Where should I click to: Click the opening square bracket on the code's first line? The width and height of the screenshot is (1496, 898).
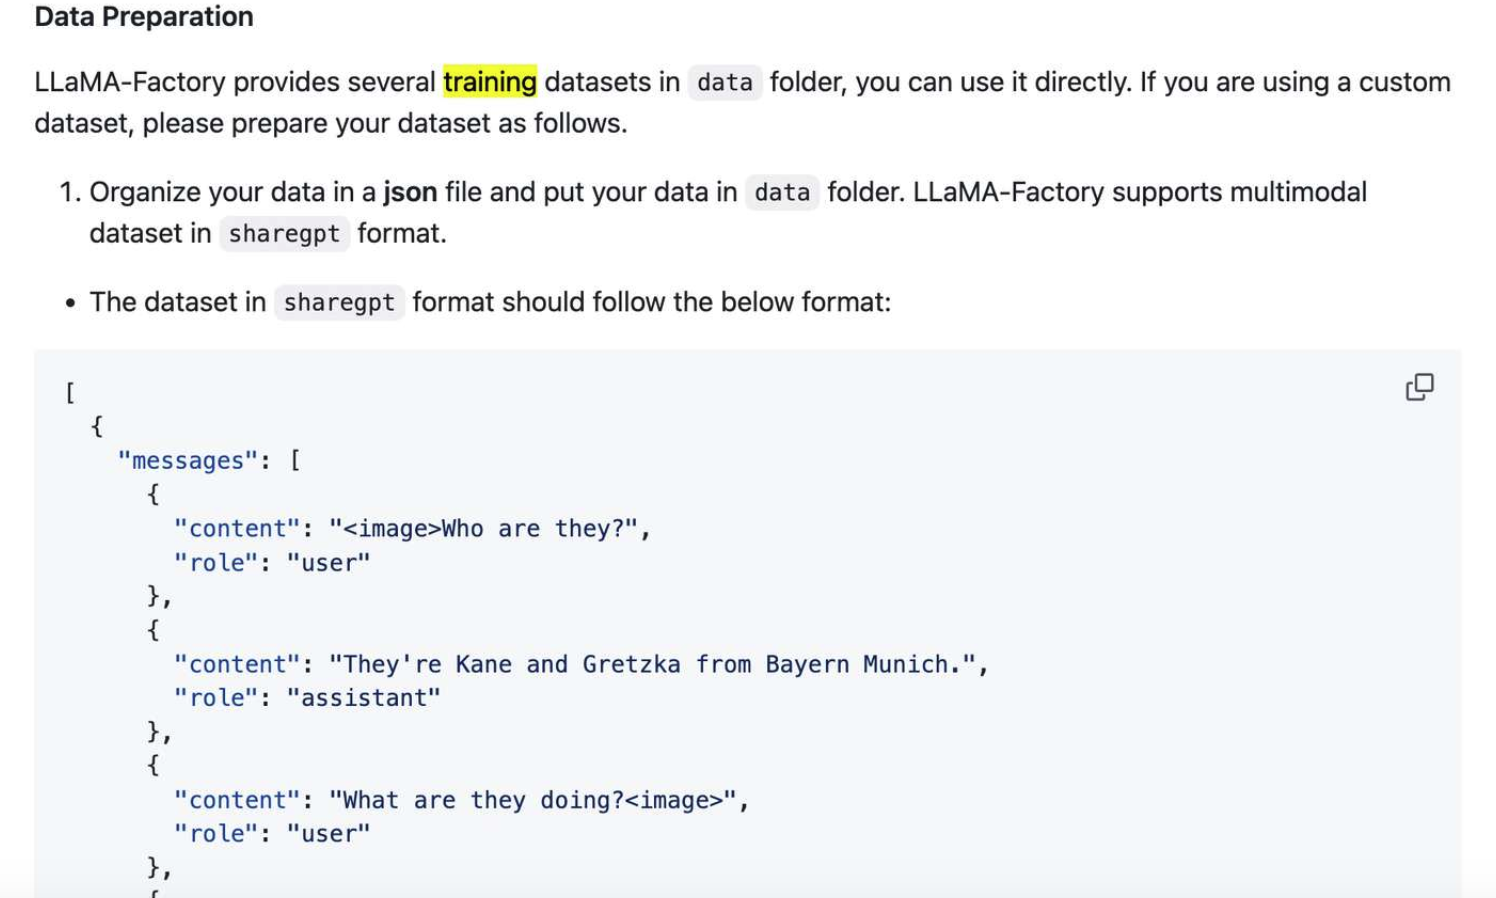pyautogui.click(x=70, y=392)
